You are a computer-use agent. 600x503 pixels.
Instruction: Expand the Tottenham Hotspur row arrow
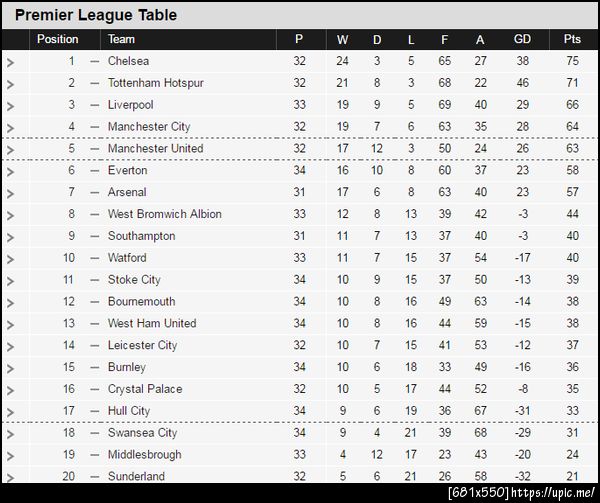point(11,84)
